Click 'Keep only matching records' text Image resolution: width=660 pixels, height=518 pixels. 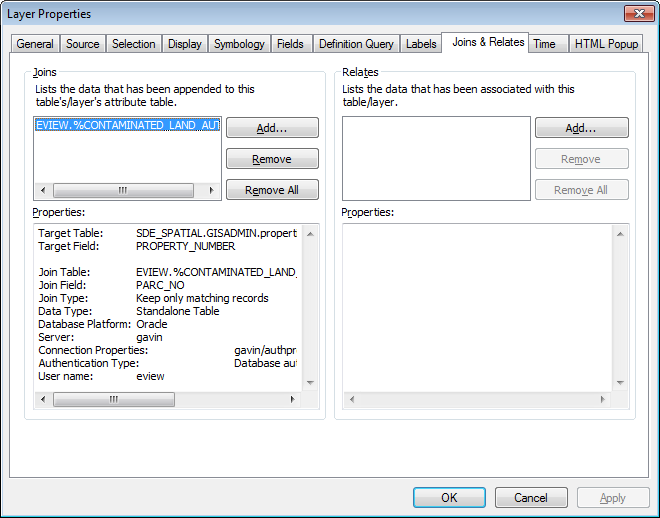pos(202,298)
